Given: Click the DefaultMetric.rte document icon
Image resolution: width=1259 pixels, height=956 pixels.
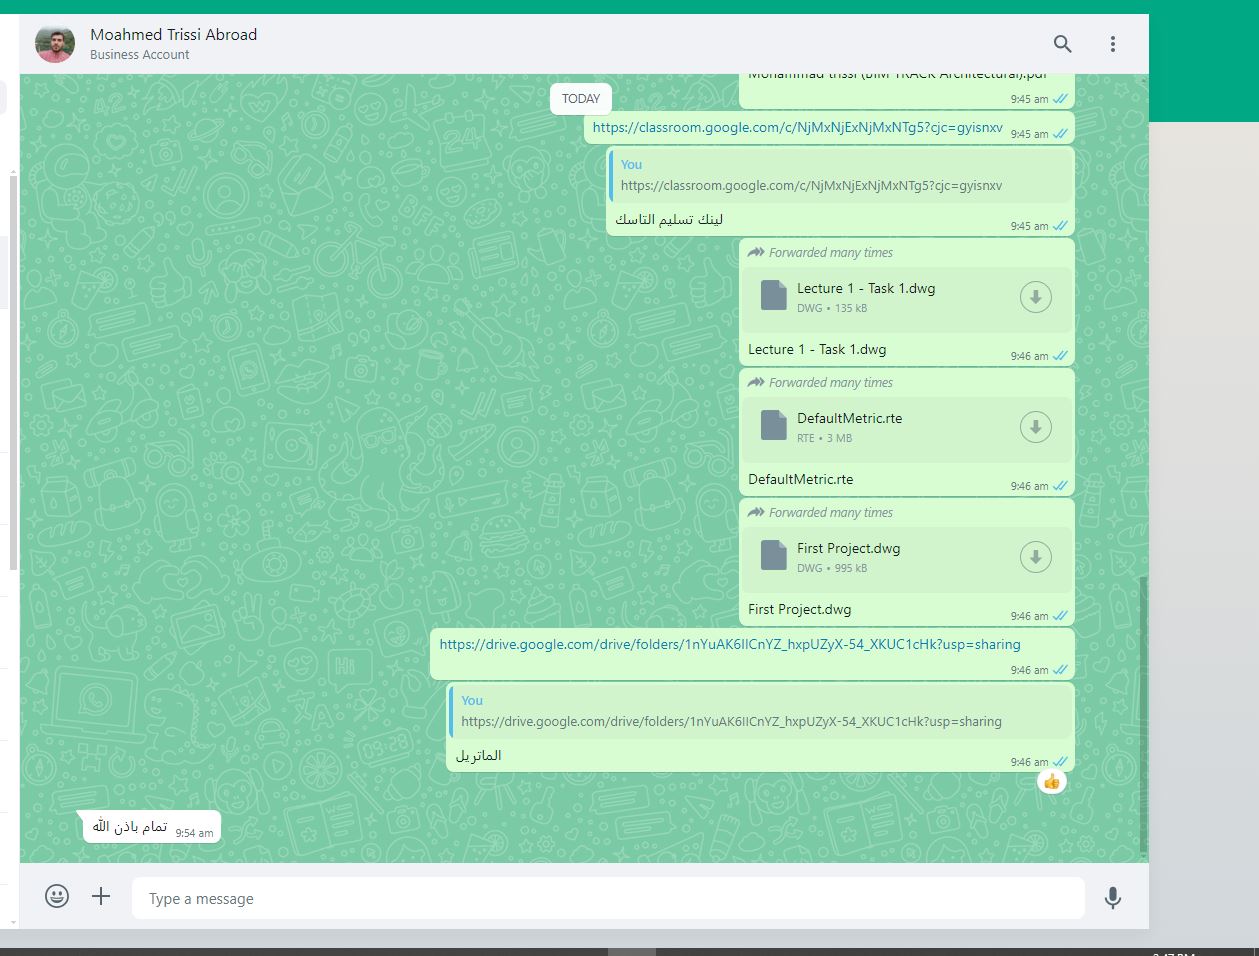Looking at the screenshot, I should click(774, 425).
